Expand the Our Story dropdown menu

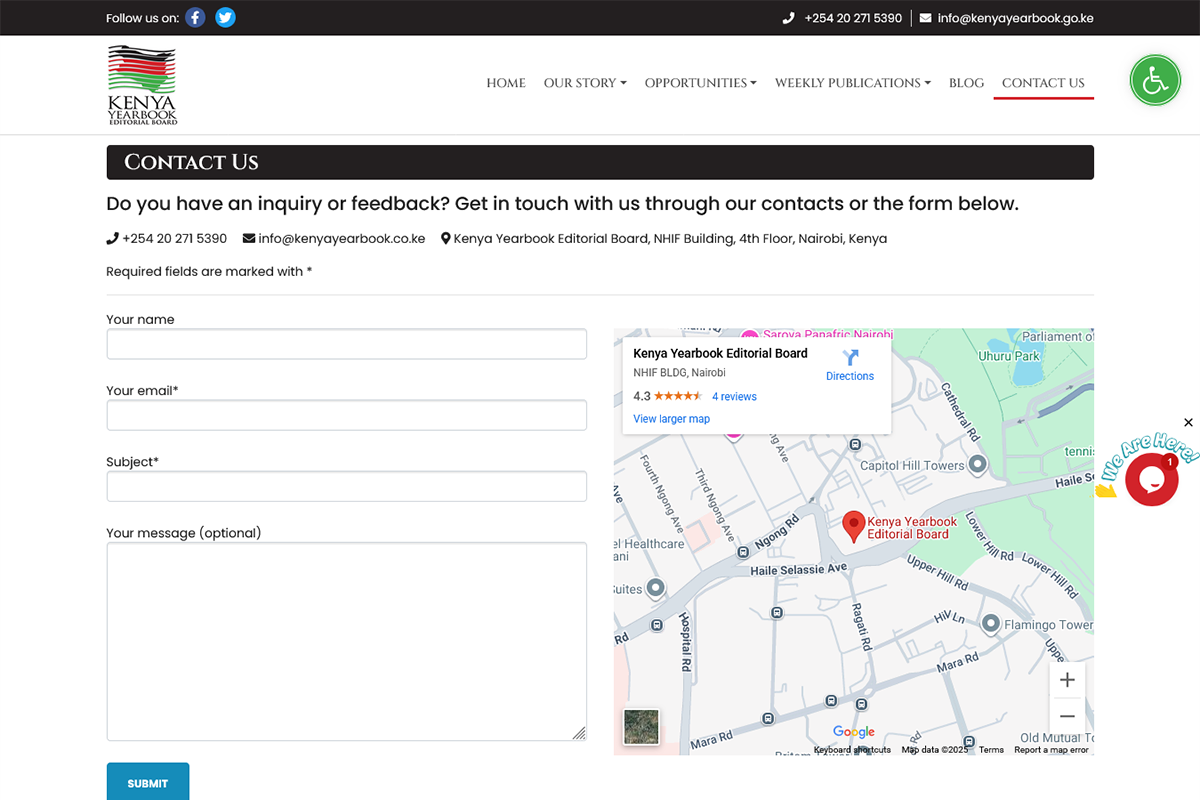[x=585, y=83]
